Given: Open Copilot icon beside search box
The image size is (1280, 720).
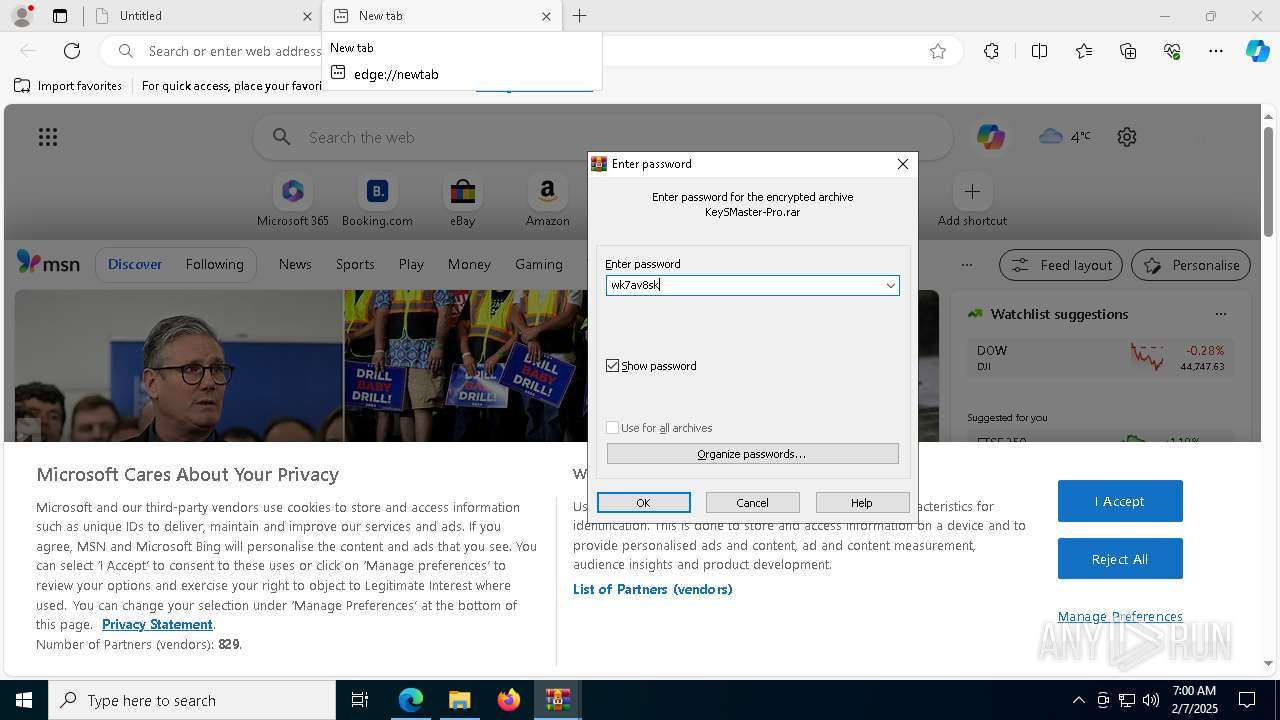Looking at the screenshot, I should (x=991, y=137).
